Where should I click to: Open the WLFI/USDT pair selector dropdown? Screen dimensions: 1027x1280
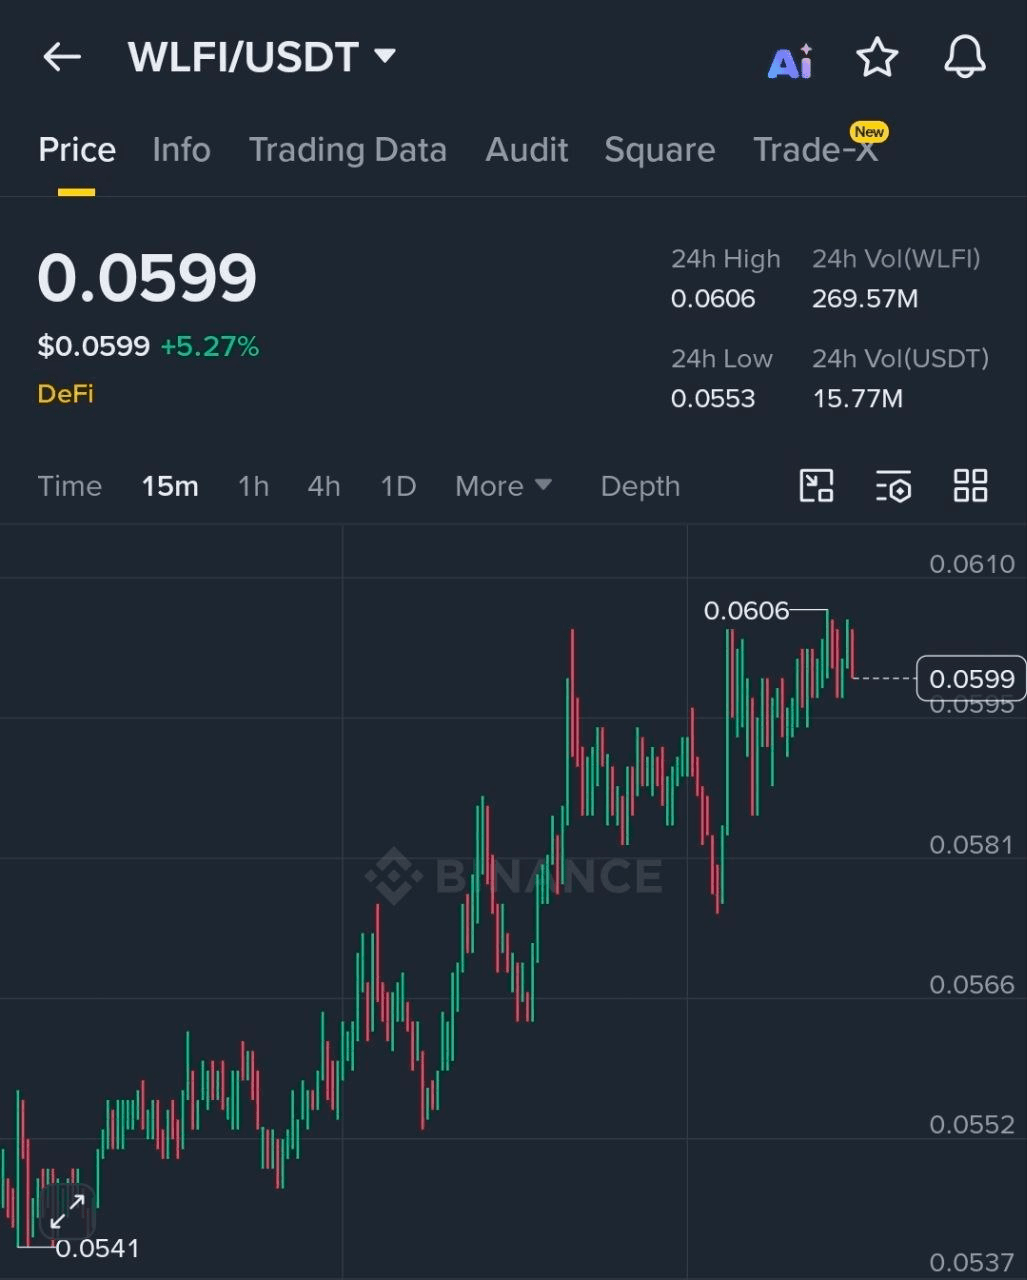click(x=262, y=57)
